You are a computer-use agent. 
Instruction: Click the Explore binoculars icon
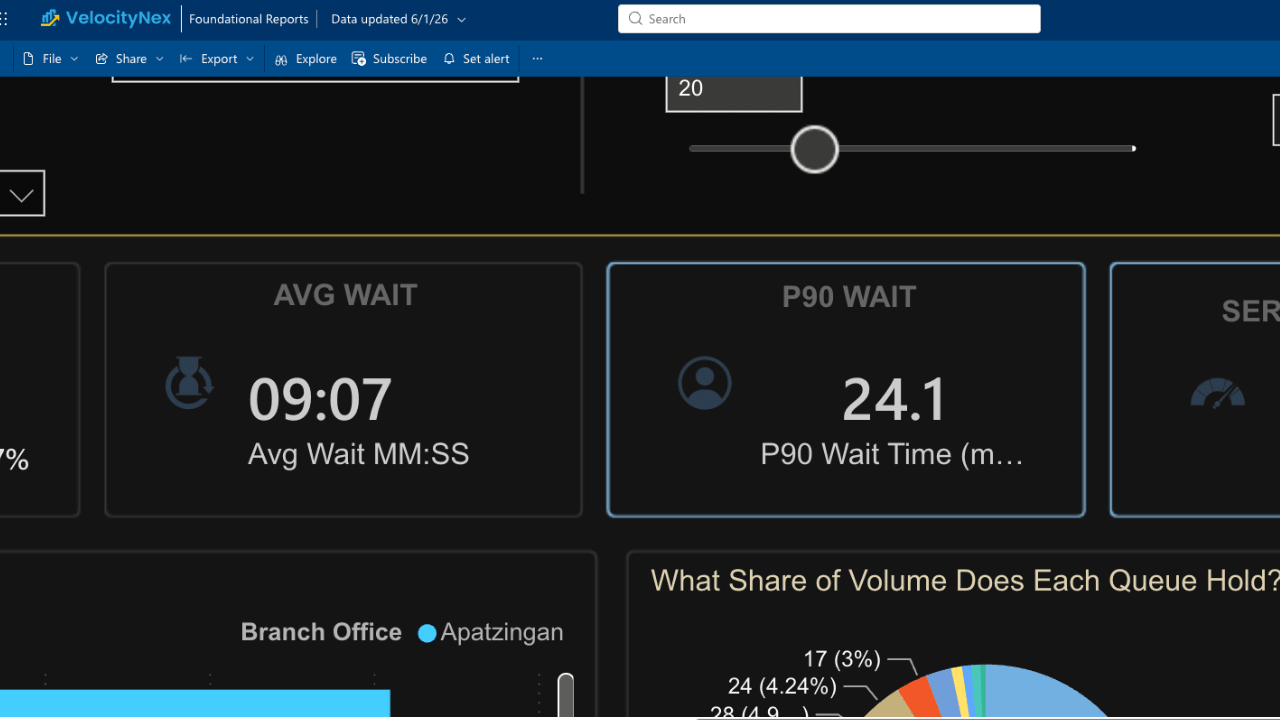[282, 59]
